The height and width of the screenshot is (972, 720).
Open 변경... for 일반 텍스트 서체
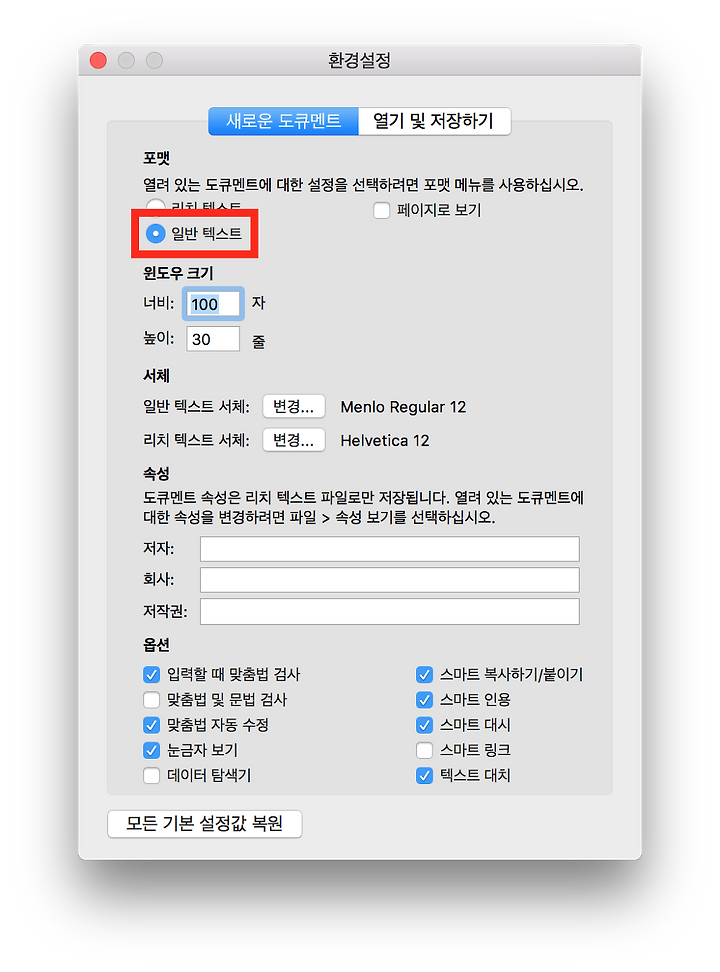point(293,407)
